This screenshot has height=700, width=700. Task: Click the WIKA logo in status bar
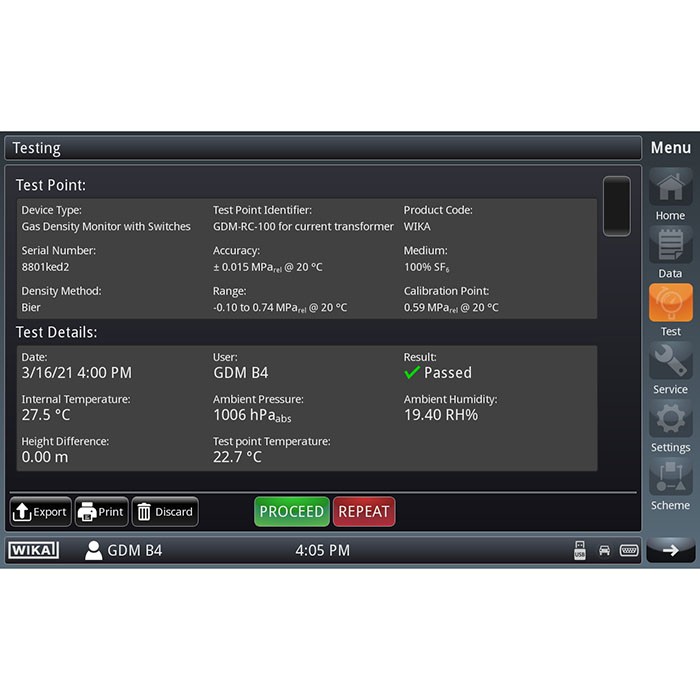(x=33, y=550)
